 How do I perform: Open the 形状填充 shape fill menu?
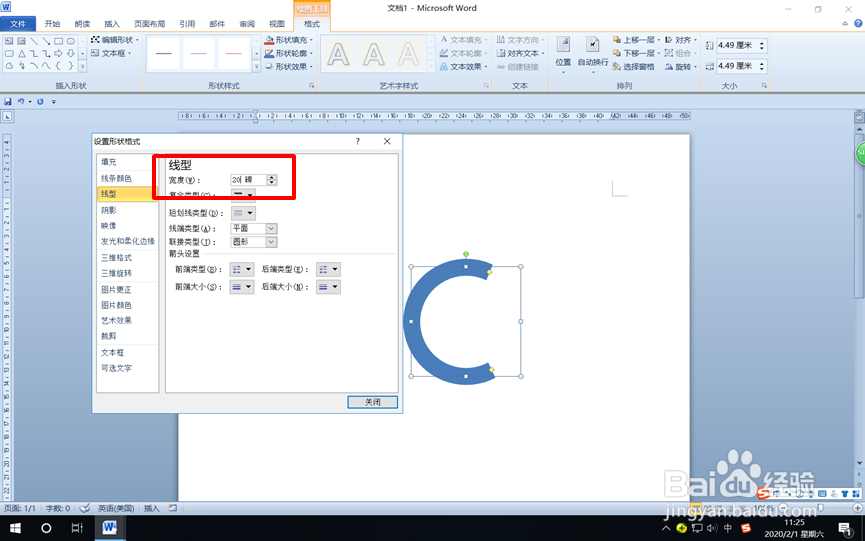pyautogui.click(x=289, y=40)
